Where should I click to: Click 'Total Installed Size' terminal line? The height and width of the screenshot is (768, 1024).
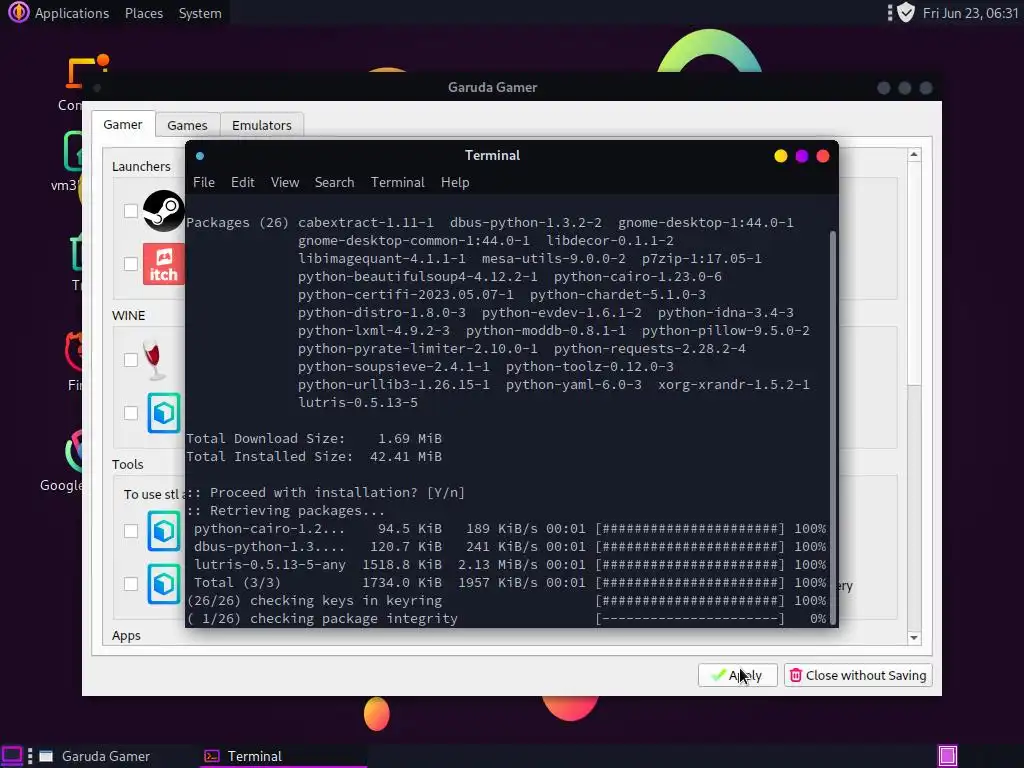(314, 456)
